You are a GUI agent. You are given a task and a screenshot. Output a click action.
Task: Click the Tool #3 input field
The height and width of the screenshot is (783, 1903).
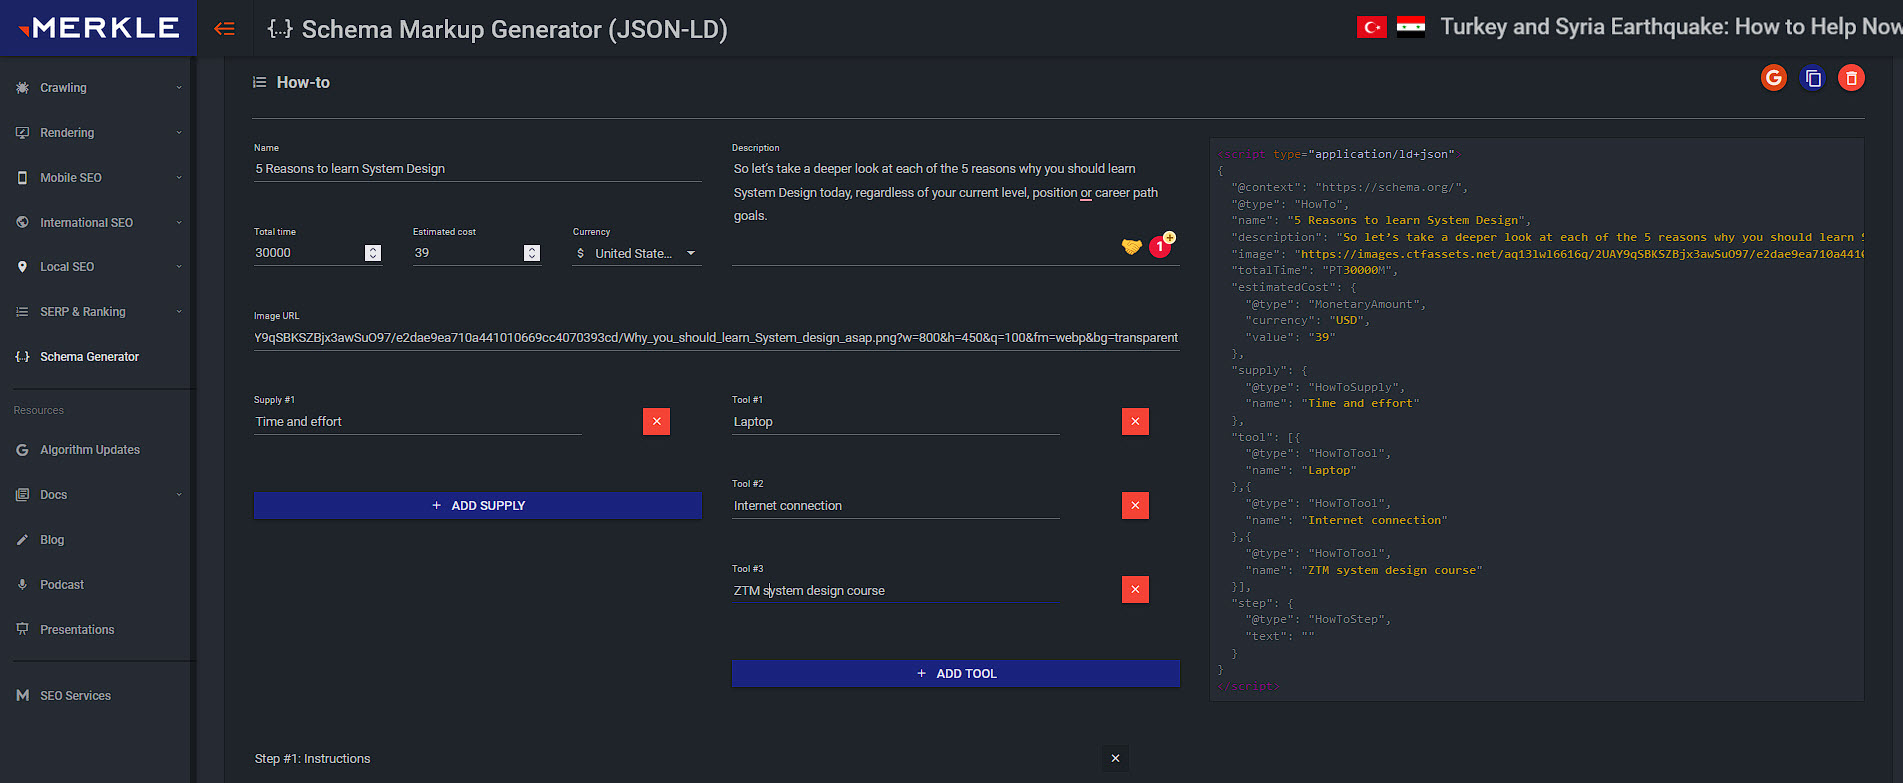click(896, 591)
